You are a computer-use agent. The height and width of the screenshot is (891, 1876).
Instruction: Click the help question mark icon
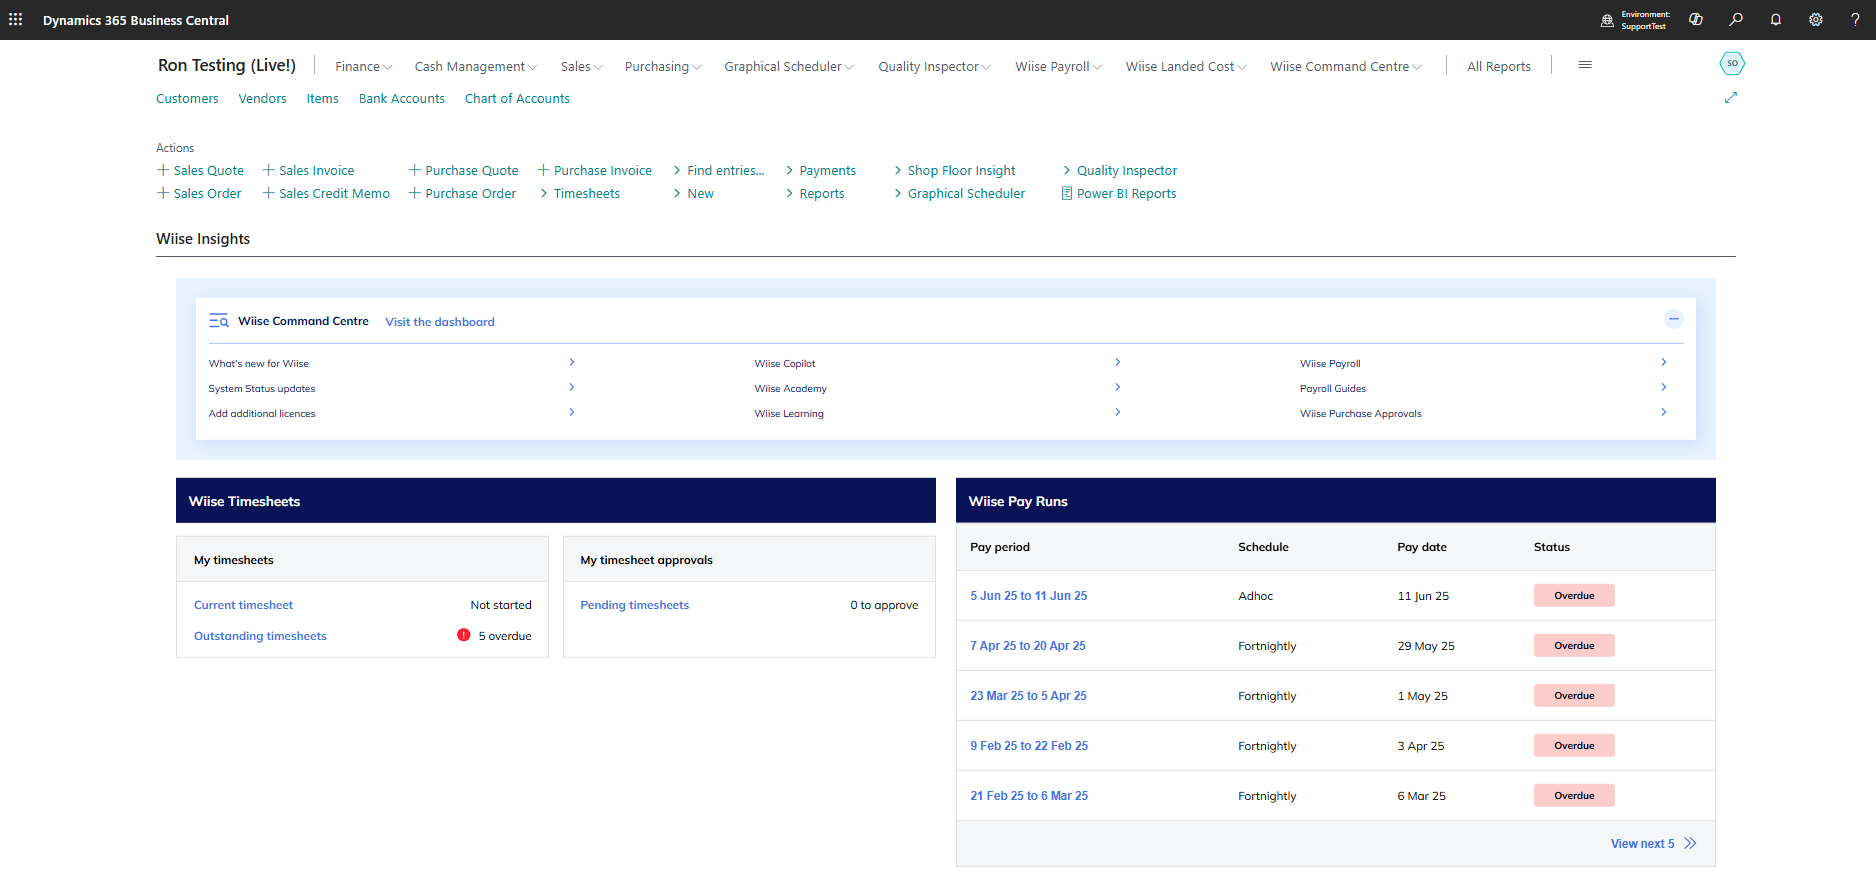coord(1855,20)
